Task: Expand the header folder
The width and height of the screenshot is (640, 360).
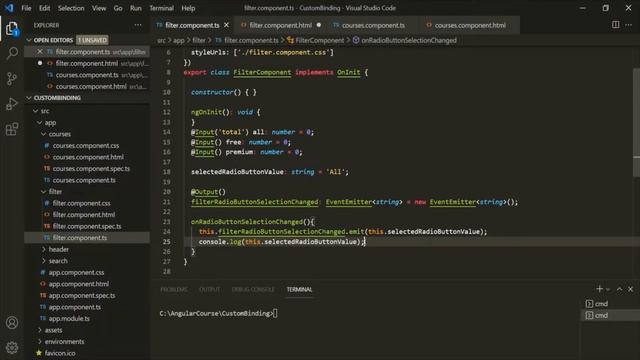Action: point(44,249)
